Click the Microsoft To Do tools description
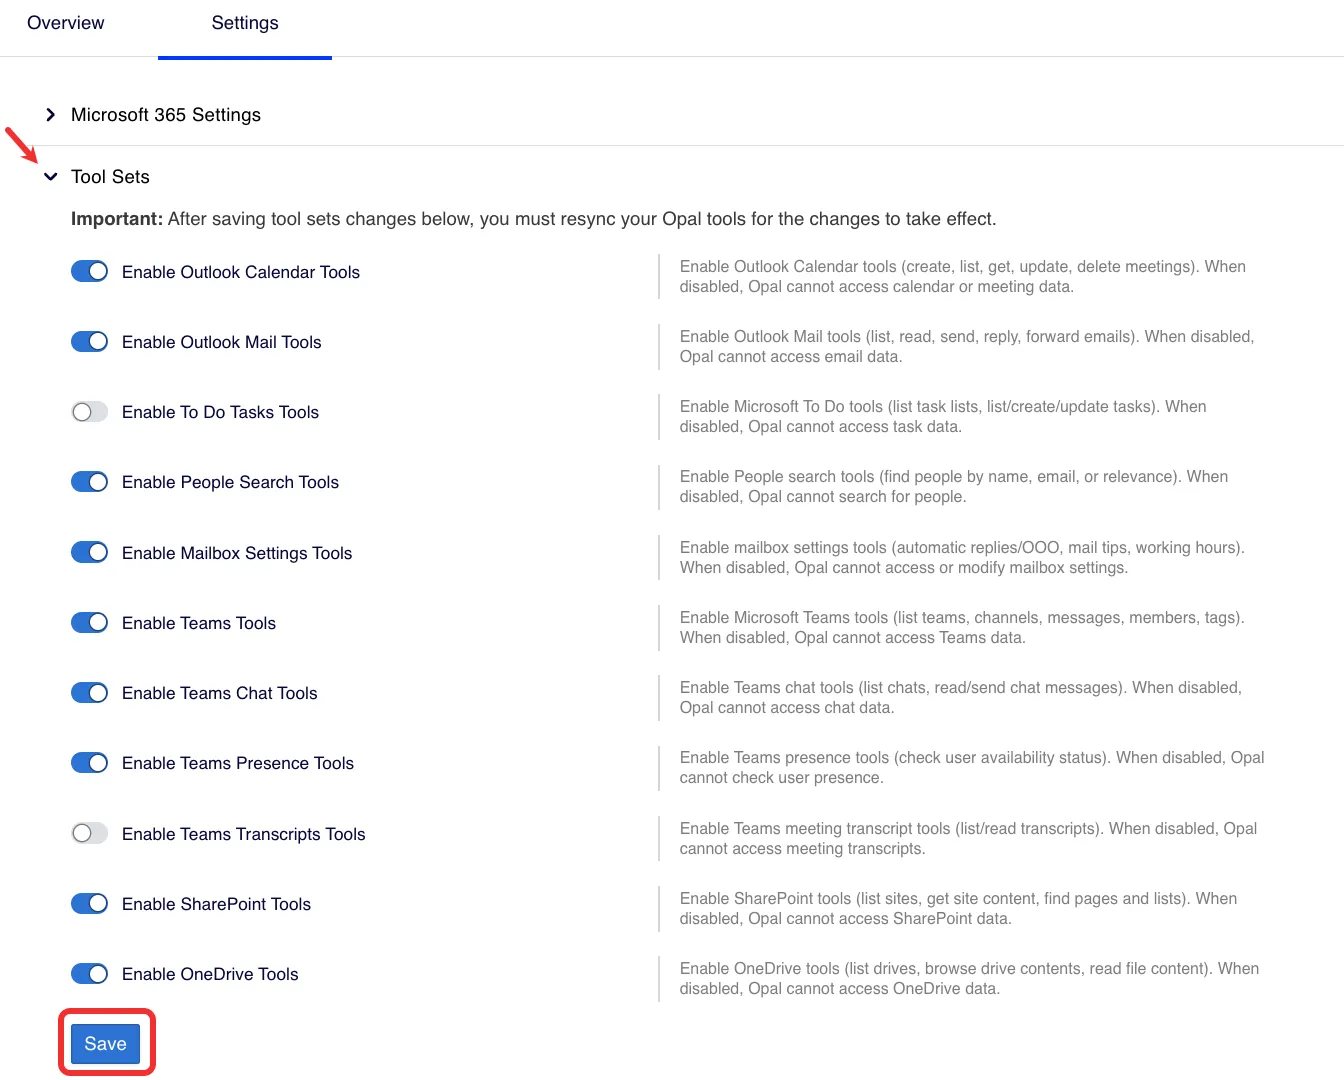 943,417
